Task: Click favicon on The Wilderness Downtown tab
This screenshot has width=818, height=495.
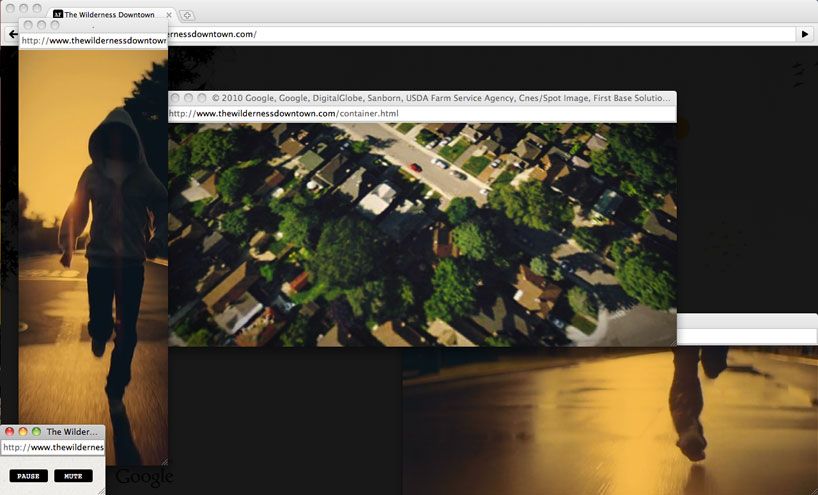Action: point(57,15)
